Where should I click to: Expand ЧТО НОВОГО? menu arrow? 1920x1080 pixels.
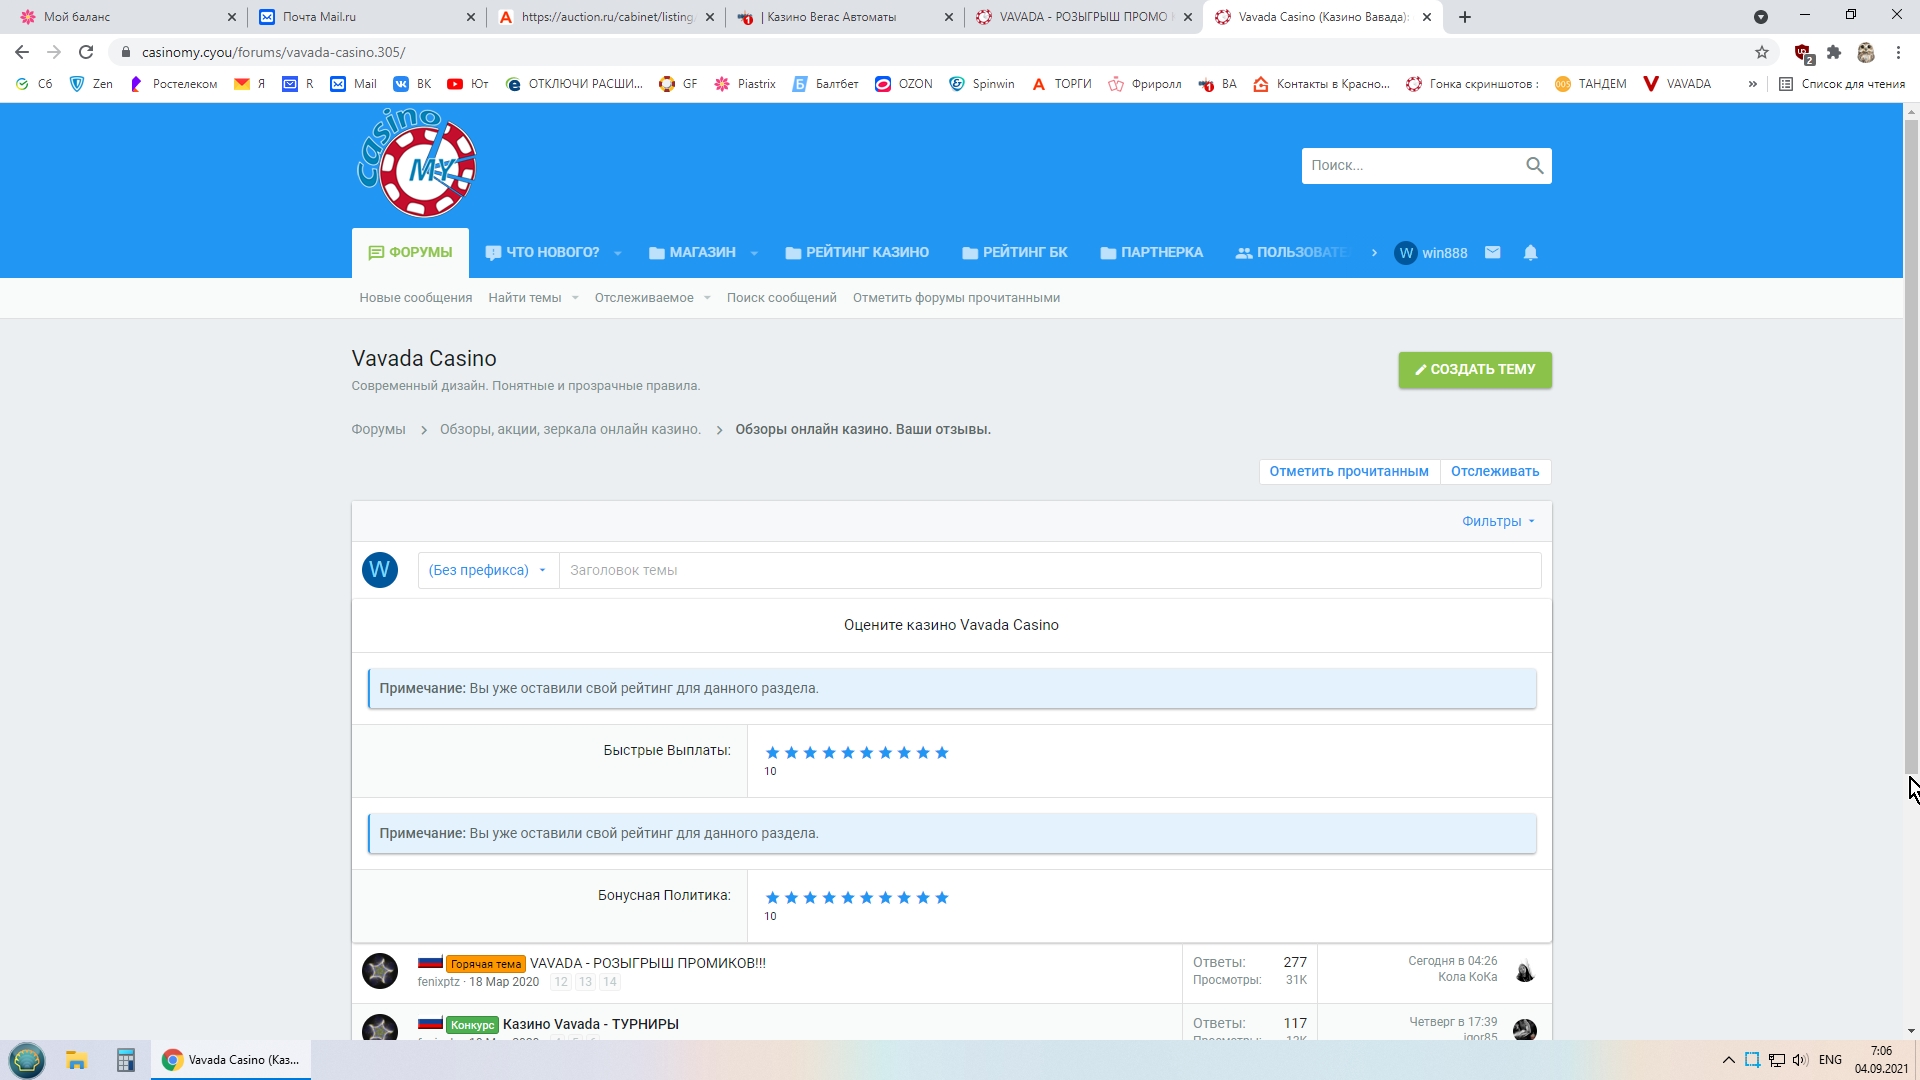(618, 254)
